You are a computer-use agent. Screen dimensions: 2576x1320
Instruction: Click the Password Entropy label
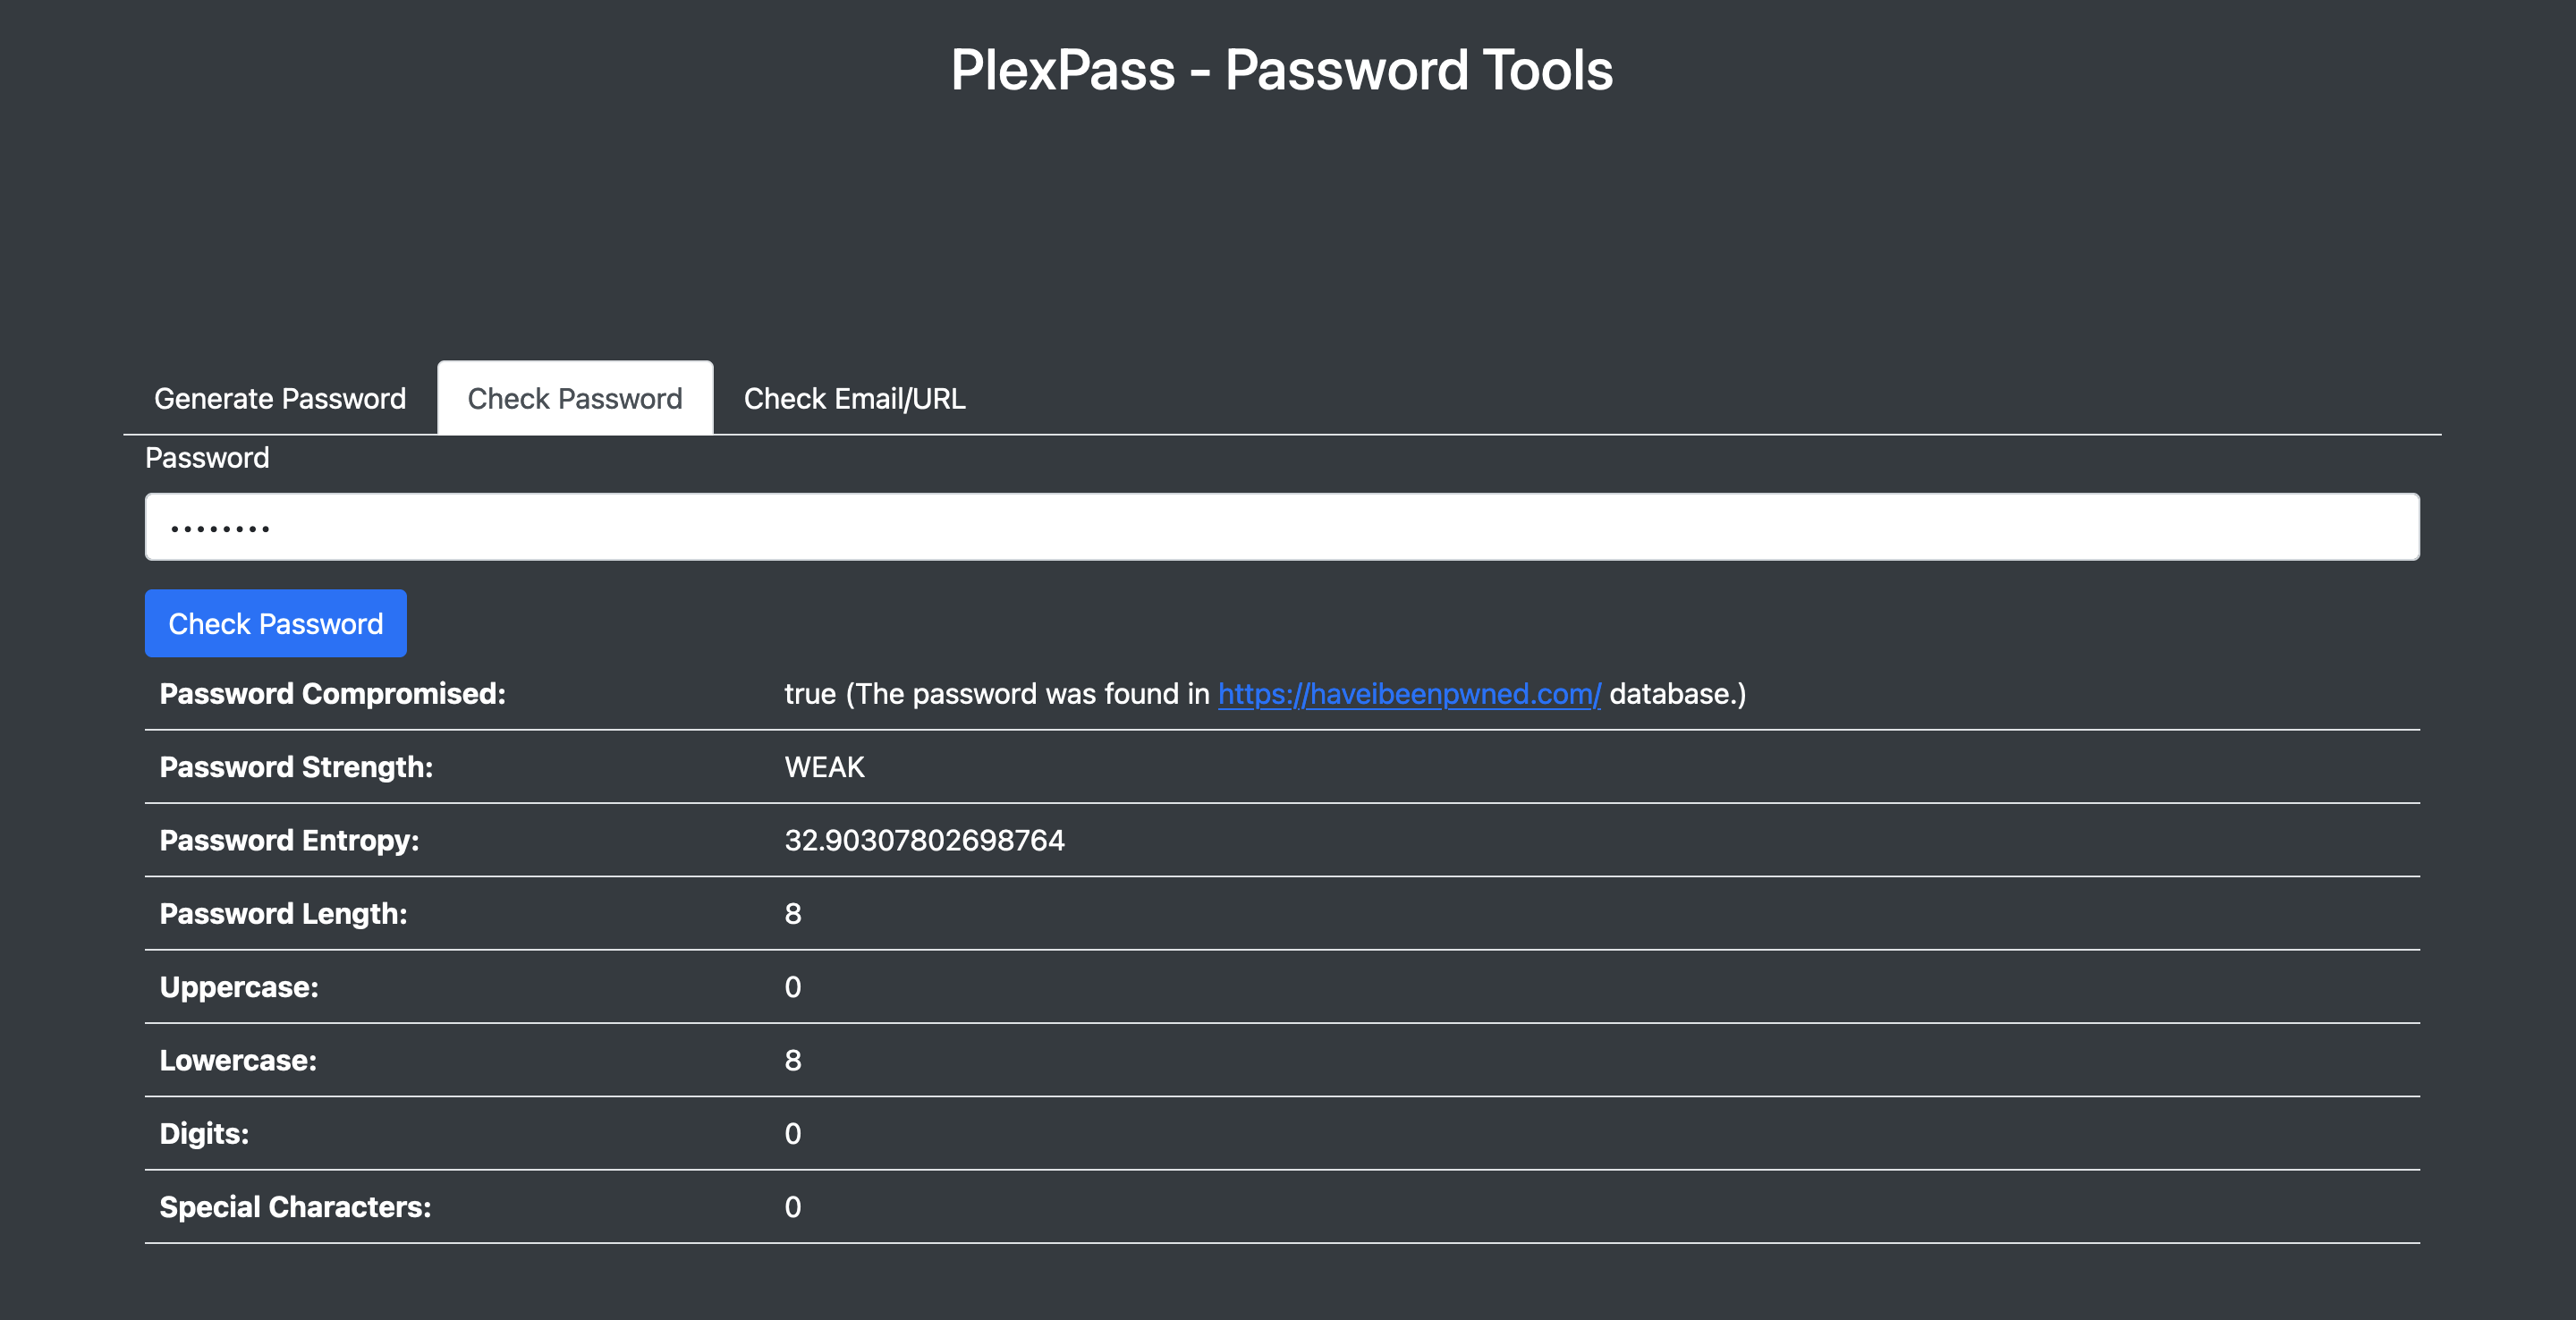click(289, 840)
